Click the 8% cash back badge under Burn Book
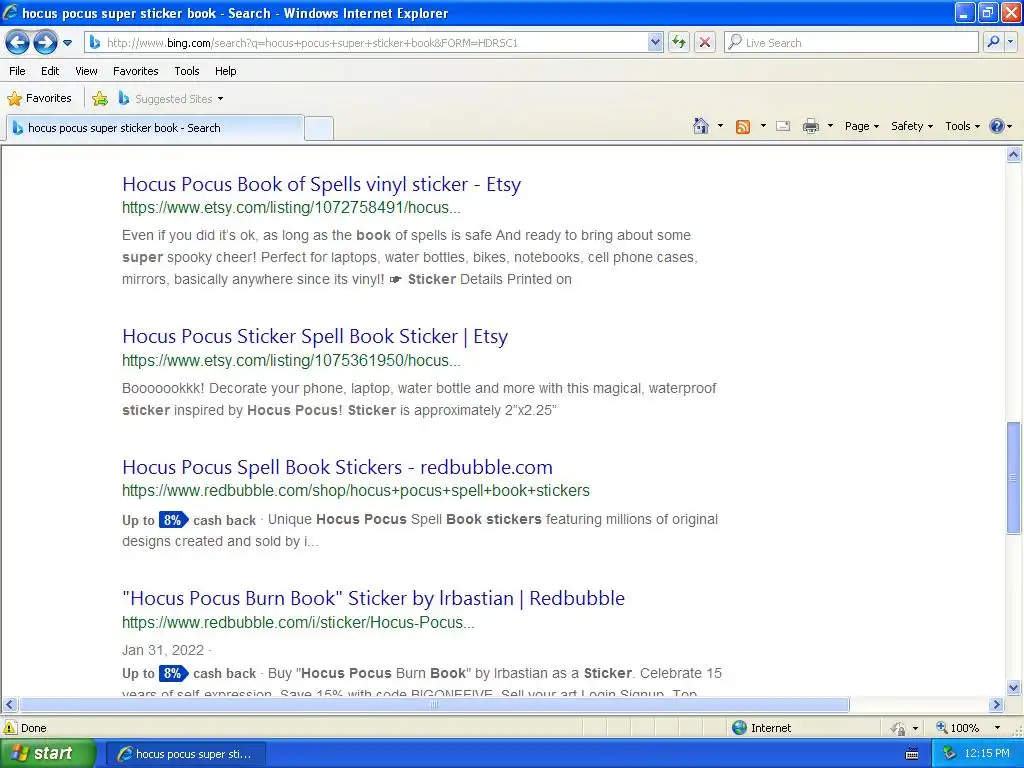 coord(173,673)
